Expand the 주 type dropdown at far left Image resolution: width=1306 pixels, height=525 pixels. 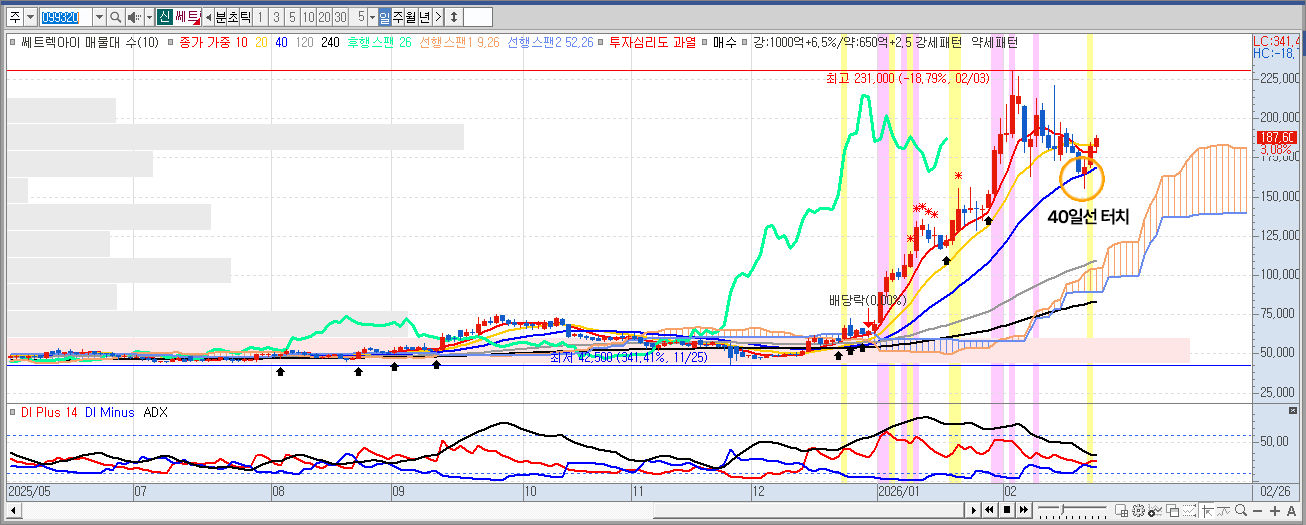coord(30,17)
